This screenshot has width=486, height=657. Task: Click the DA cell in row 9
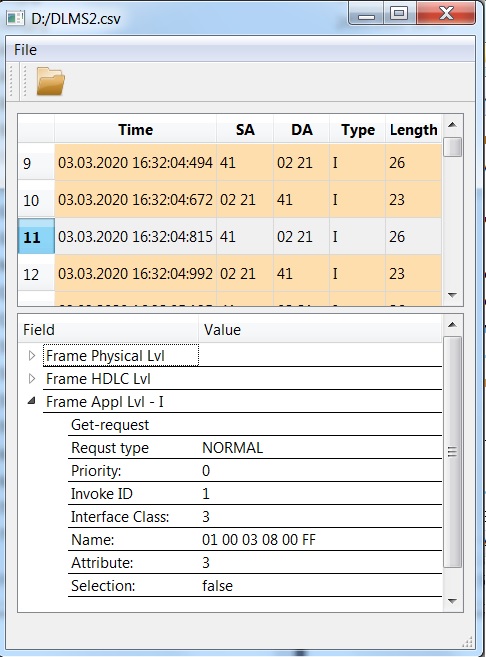[302, 163]
